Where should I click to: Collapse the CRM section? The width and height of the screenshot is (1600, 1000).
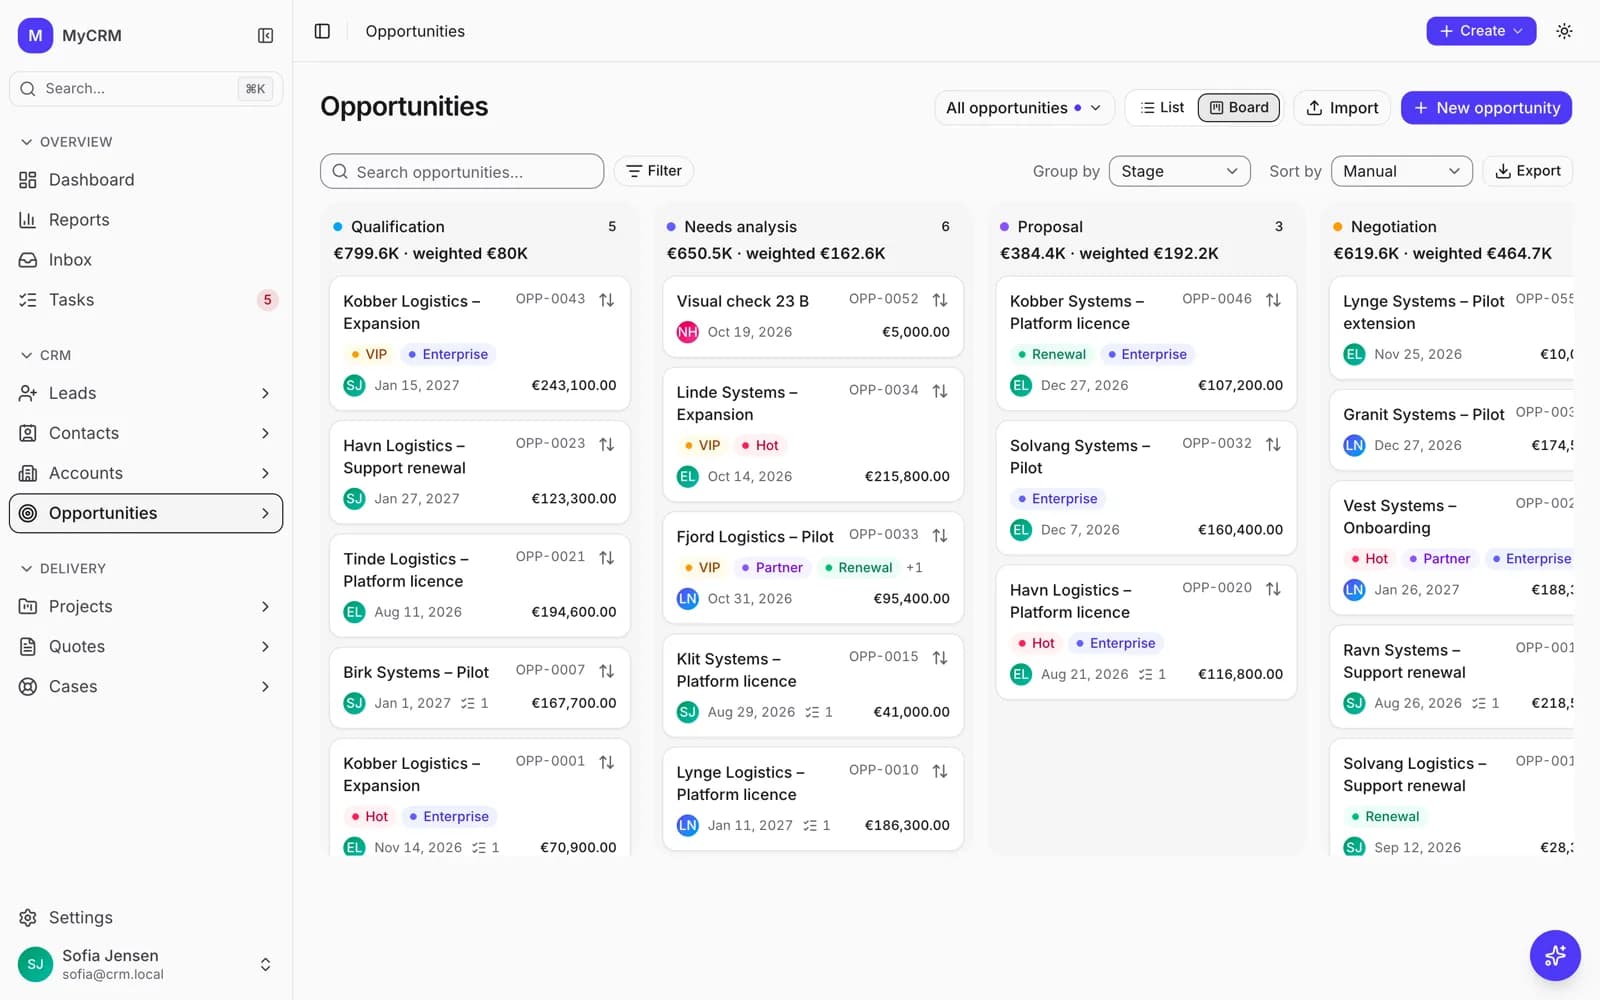(46, 355)
